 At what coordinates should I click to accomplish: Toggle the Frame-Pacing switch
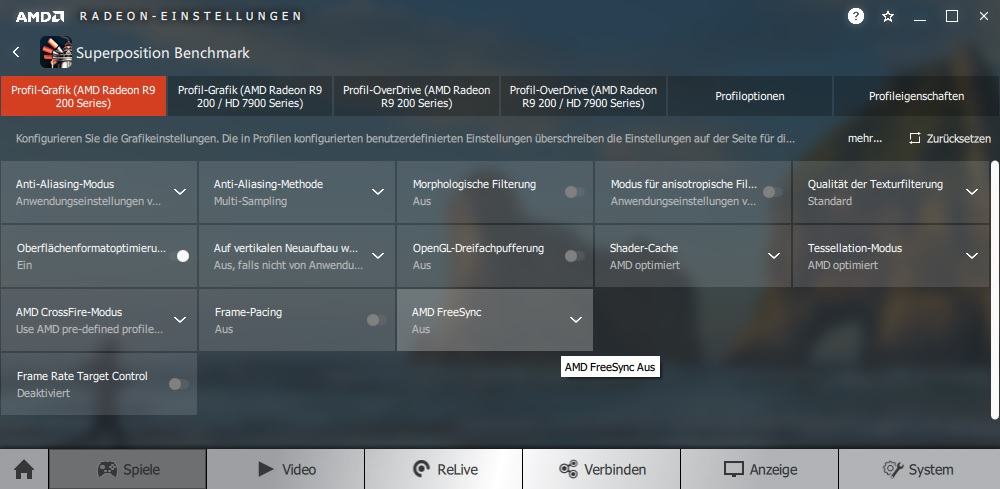(376, 320)
